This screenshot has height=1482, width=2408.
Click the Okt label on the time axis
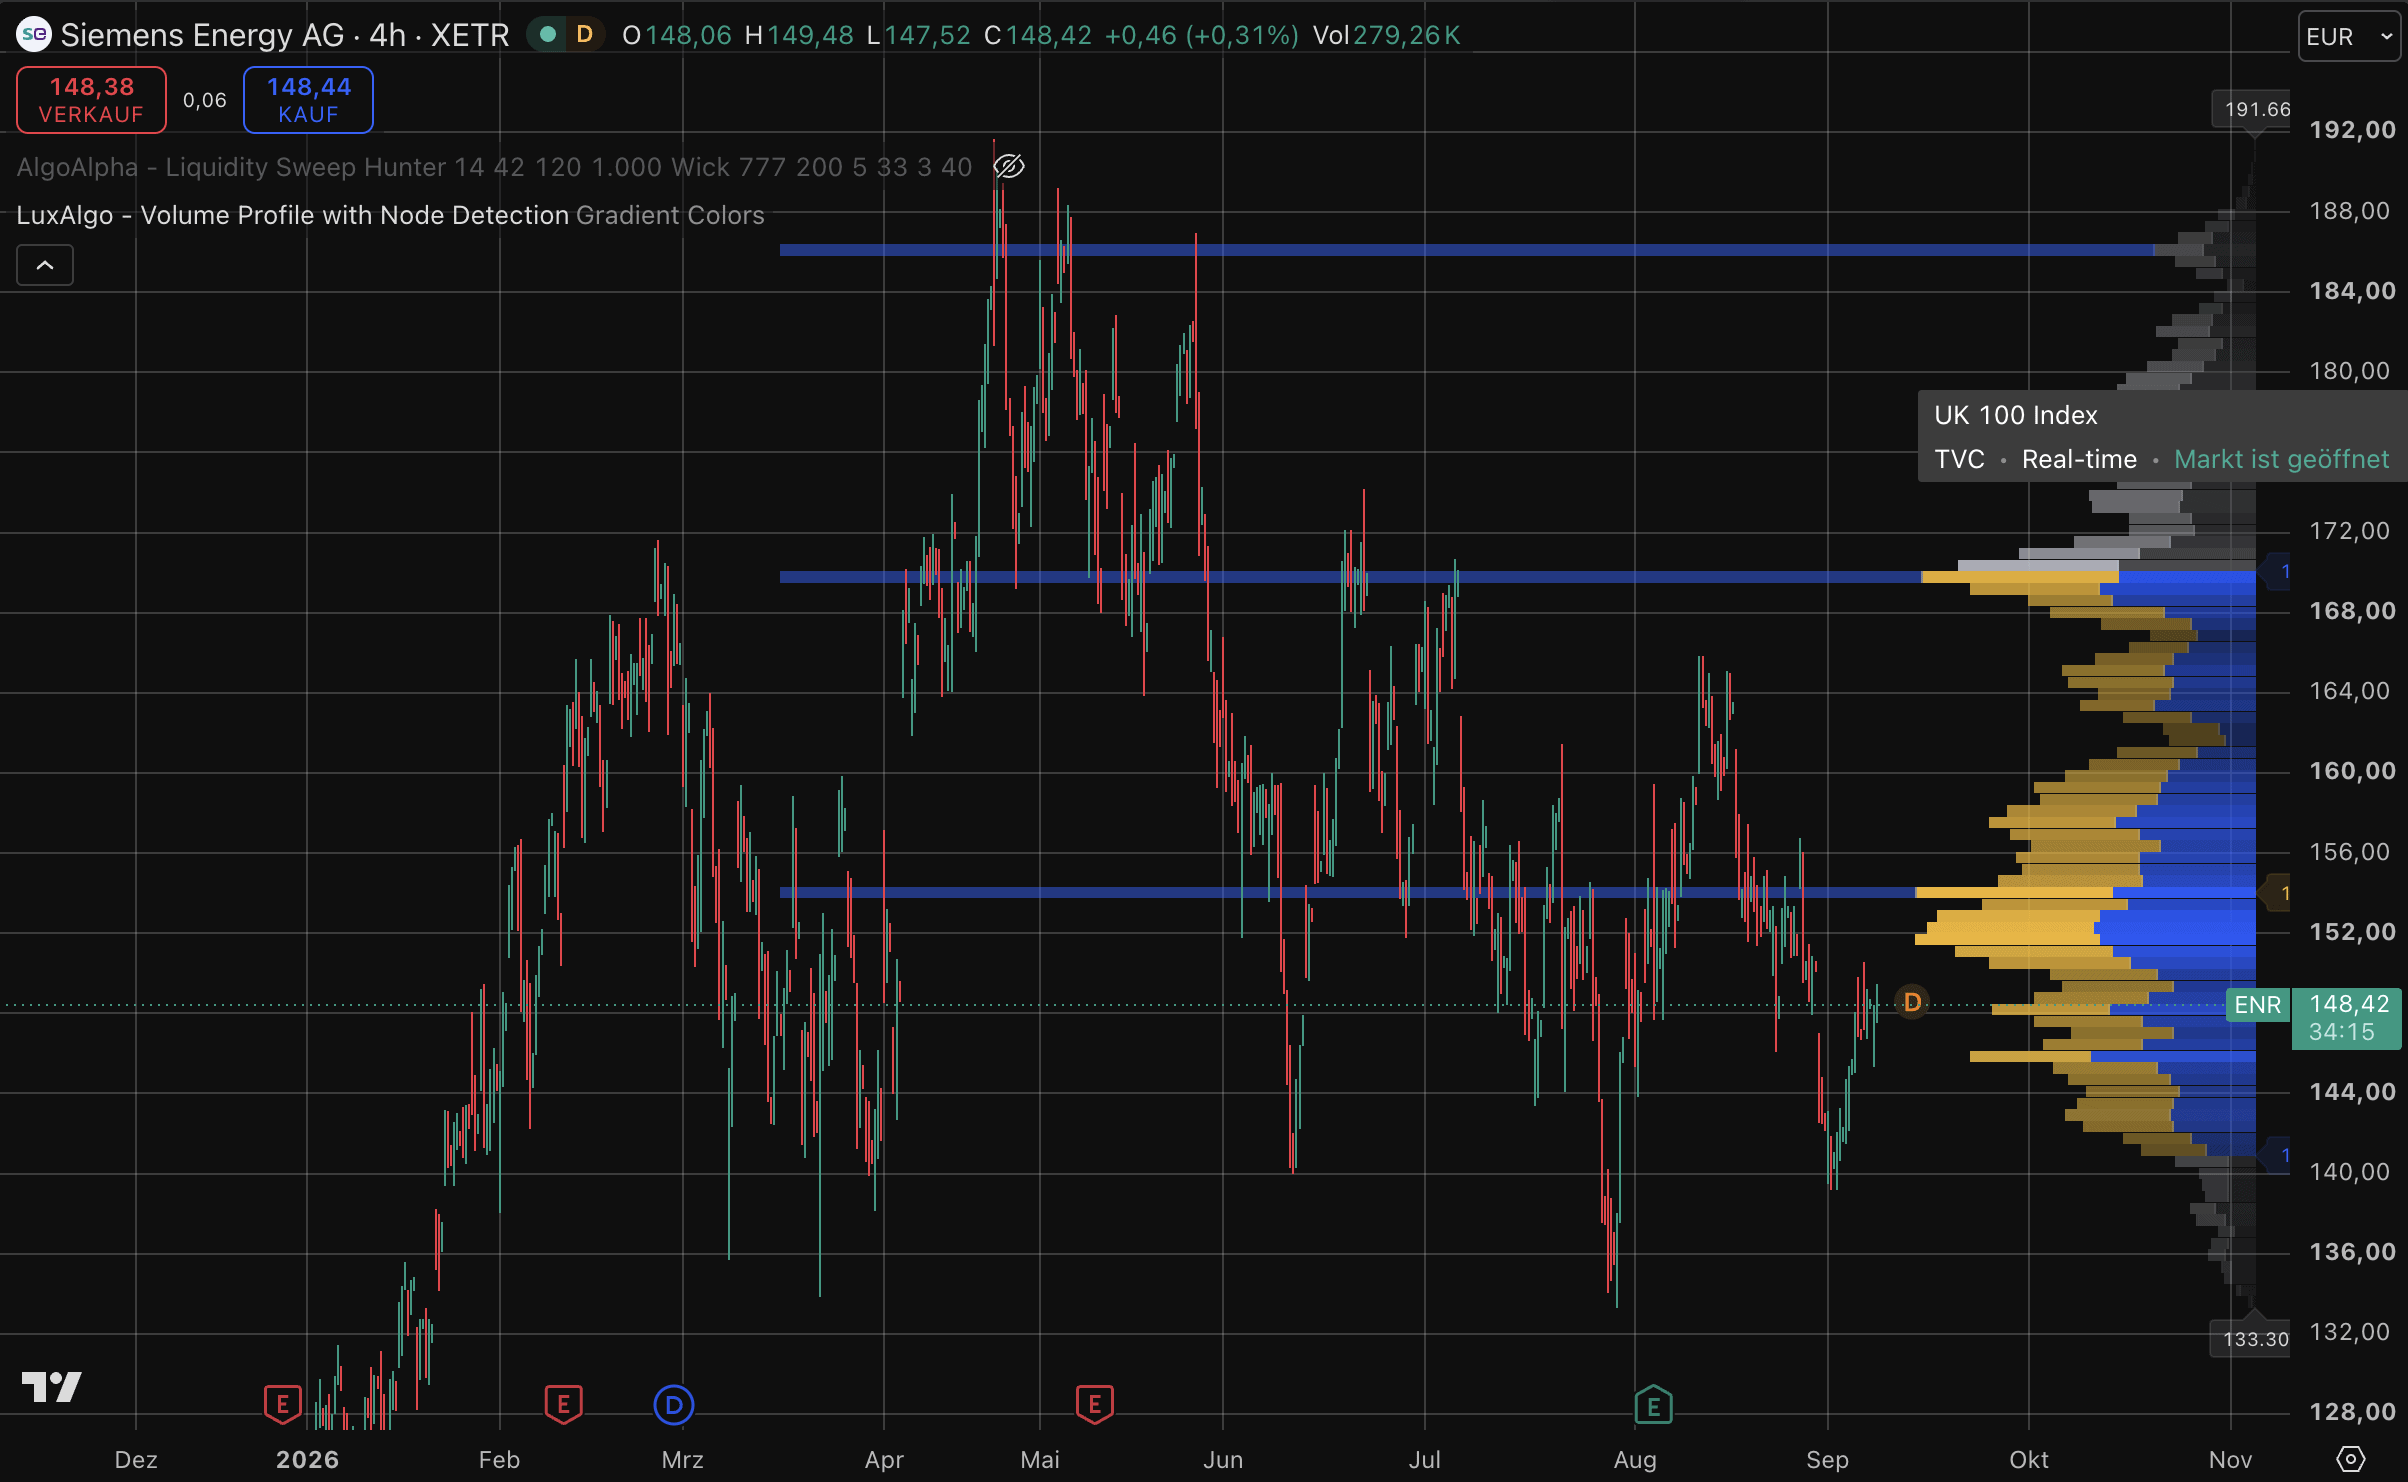[x=2029, y=1459]
